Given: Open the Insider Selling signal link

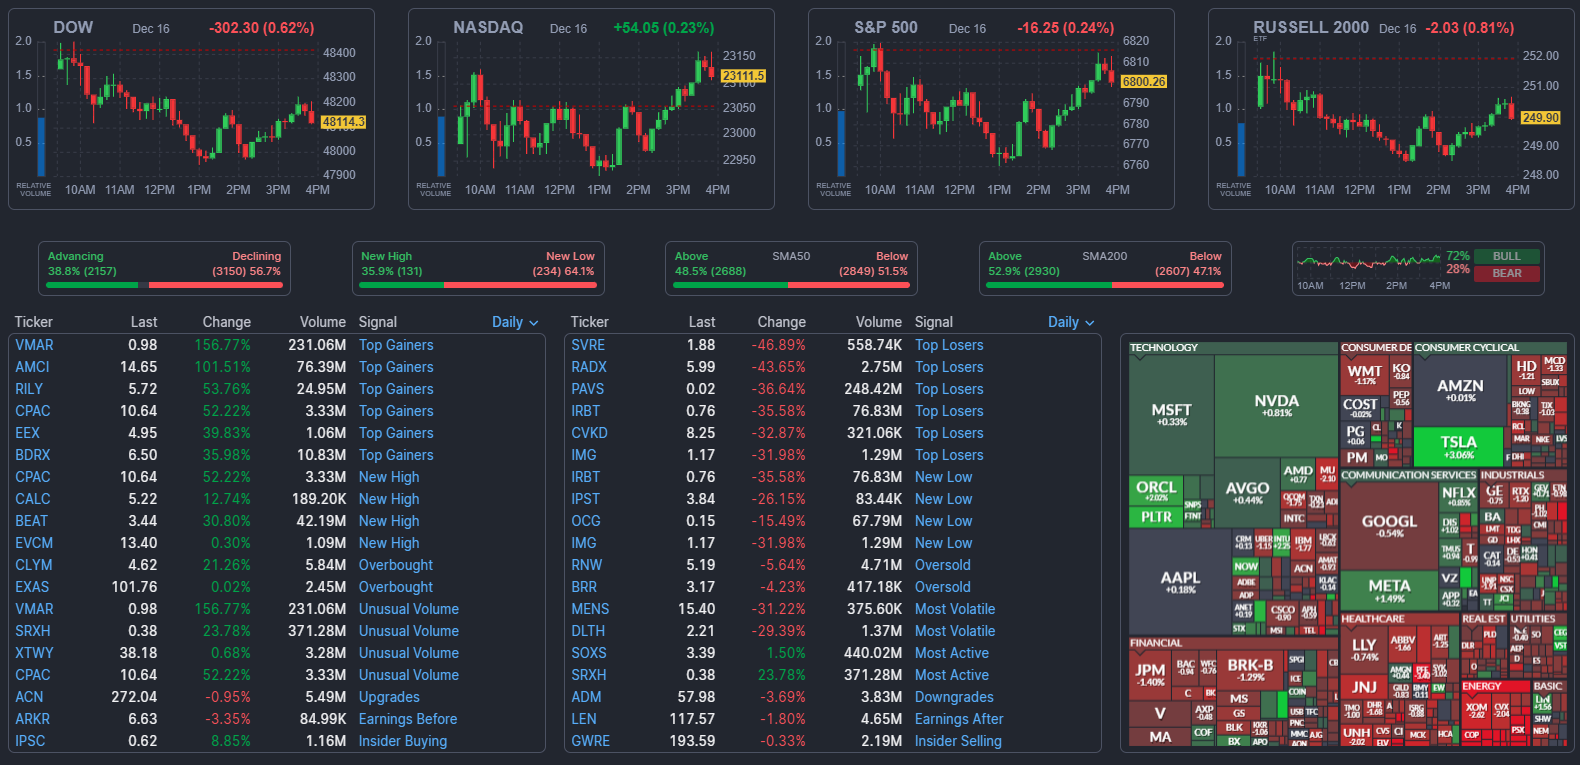Looking at the screenshot, I should (x=958, y=741).
